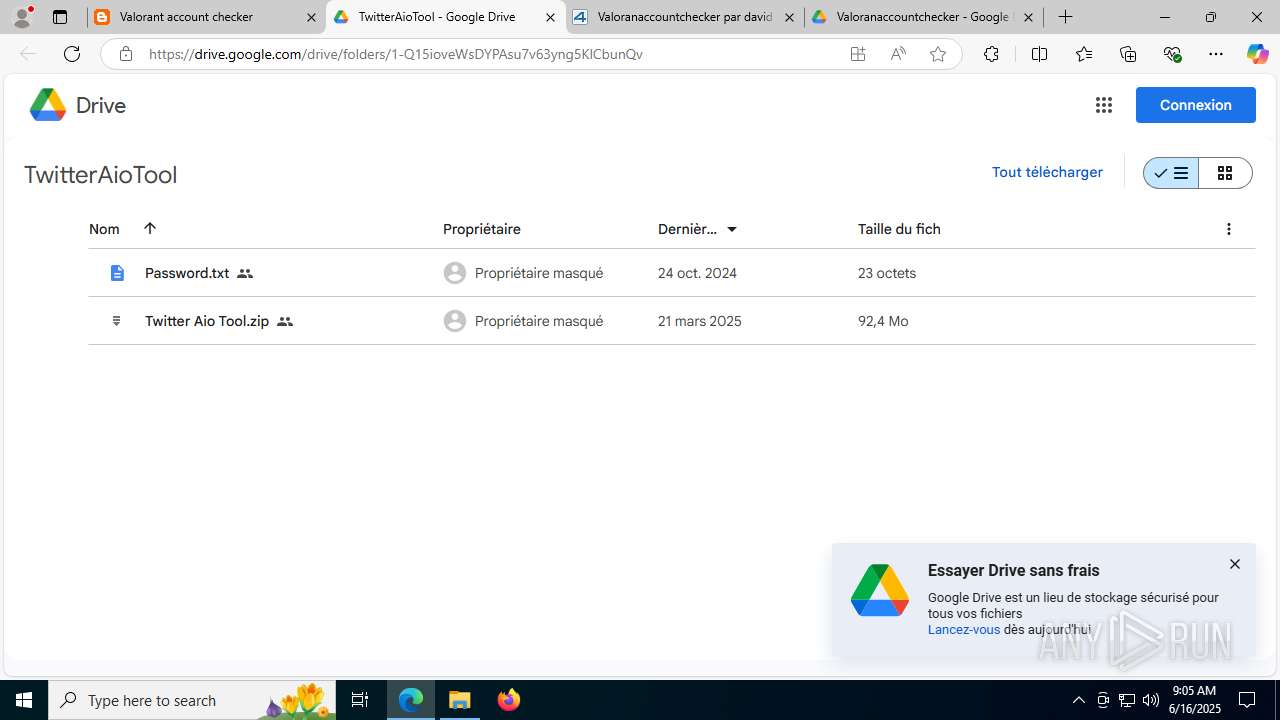Close the Valoranaccountchecker par david tab

[789, 17]
